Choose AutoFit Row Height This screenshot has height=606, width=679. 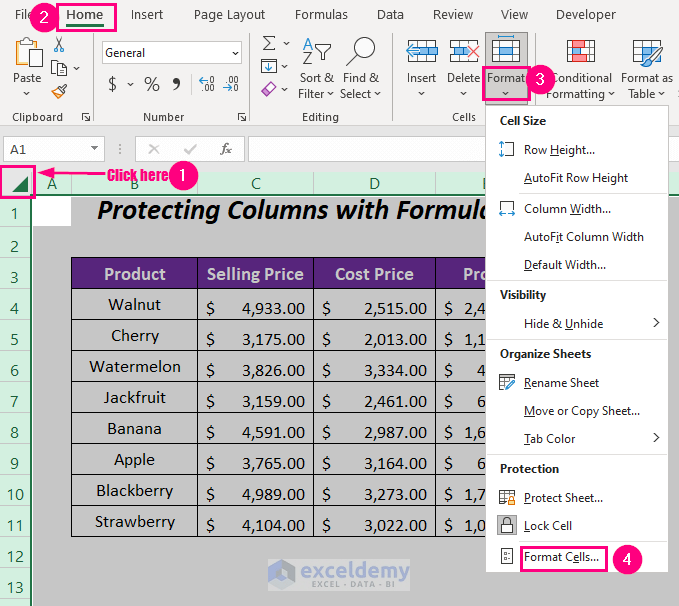[576, 178]
